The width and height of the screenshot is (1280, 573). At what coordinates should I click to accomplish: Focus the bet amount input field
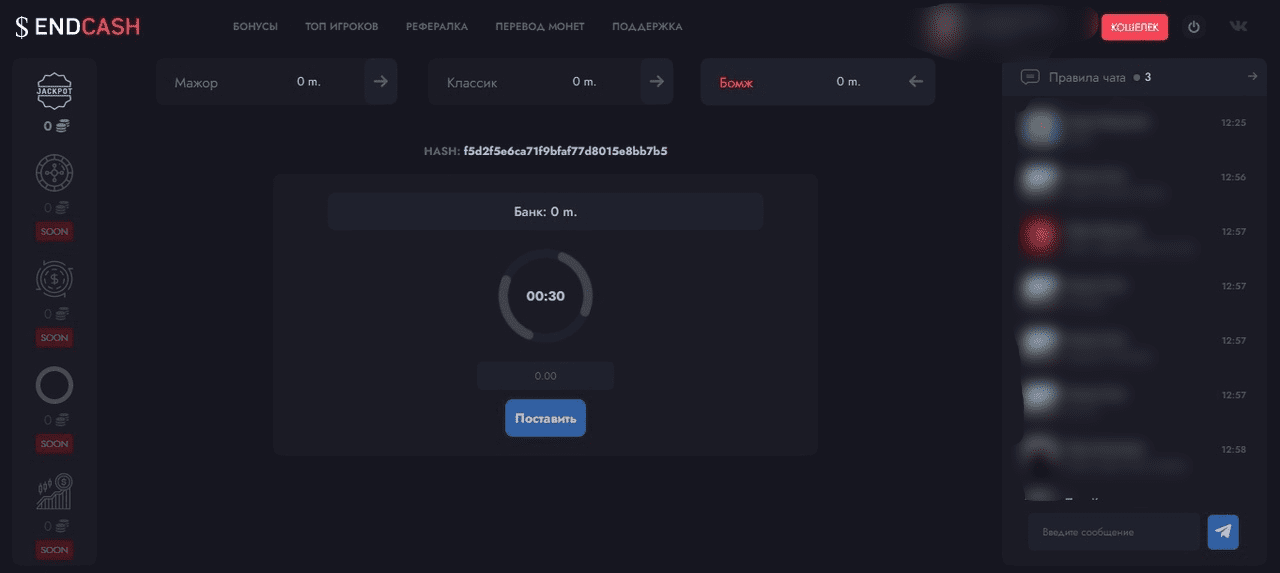coord(545,376)
